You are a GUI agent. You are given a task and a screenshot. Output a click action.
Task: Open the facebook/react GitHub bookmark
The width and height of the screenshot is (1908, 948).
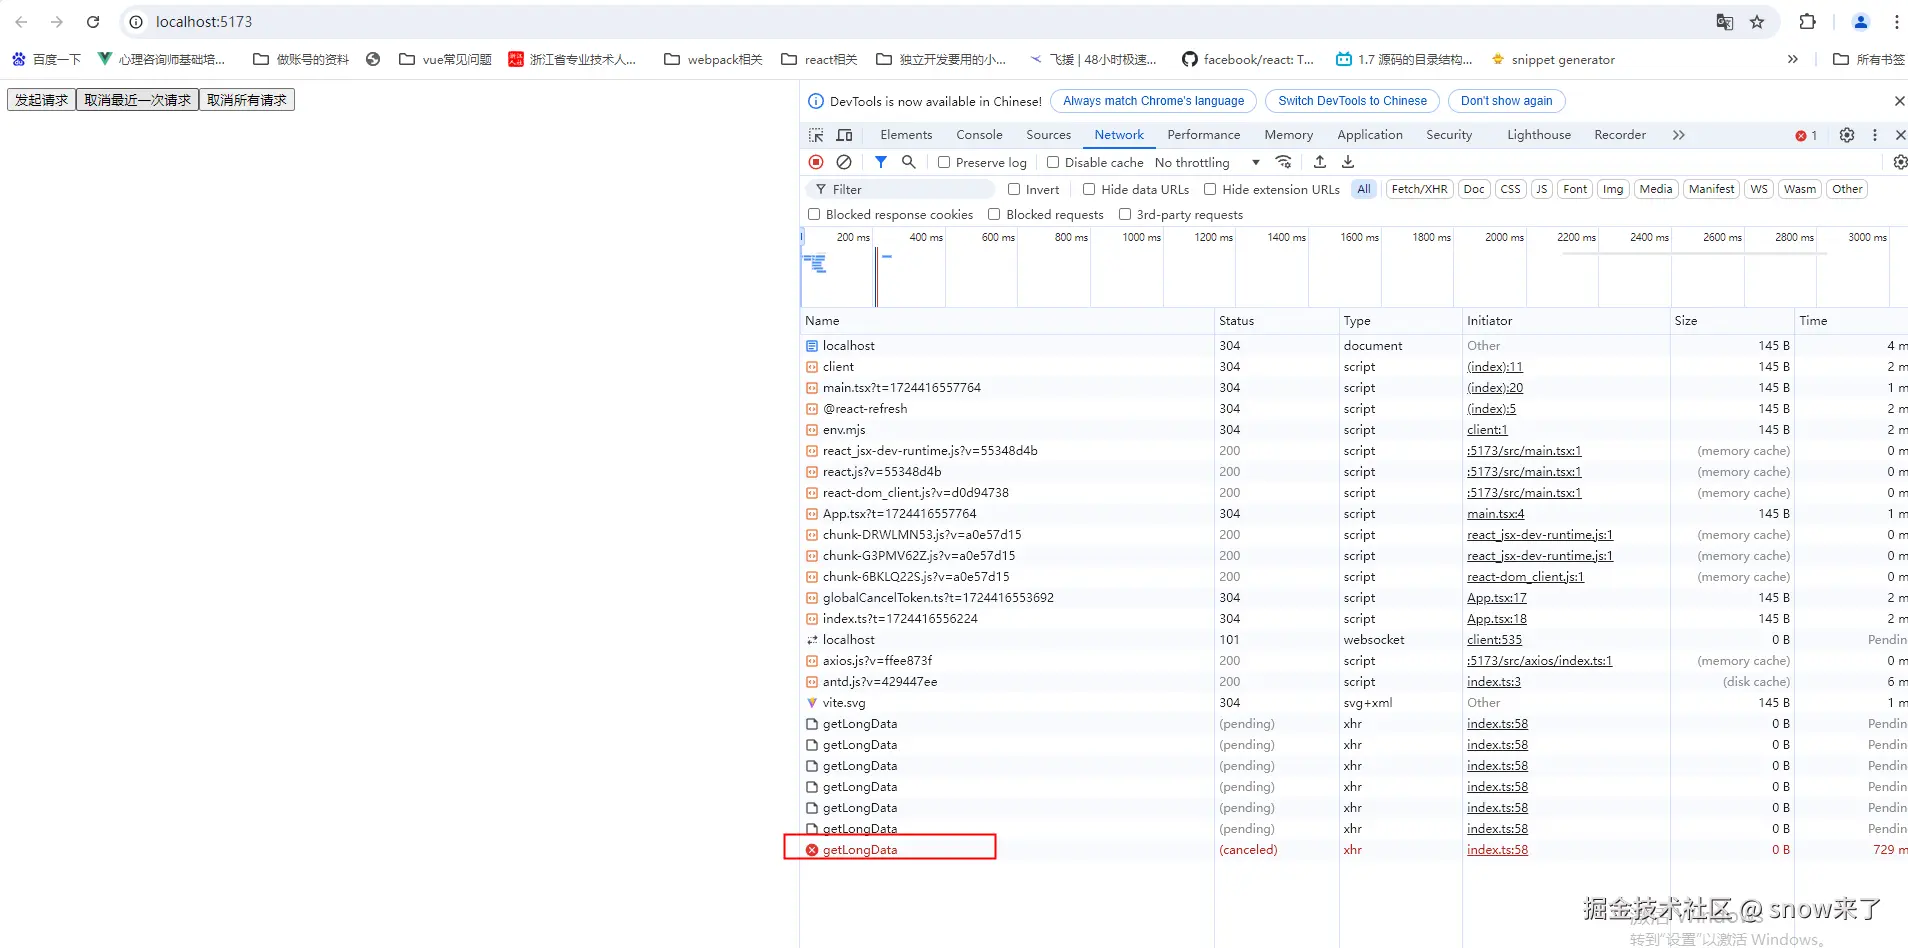click(1248, 60)
